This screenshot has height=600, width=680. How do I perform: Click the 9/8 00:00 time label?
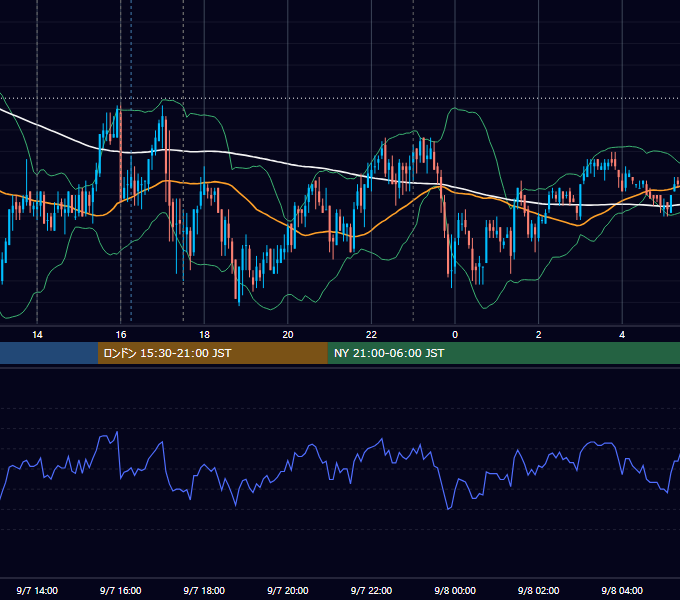point(455,591)
